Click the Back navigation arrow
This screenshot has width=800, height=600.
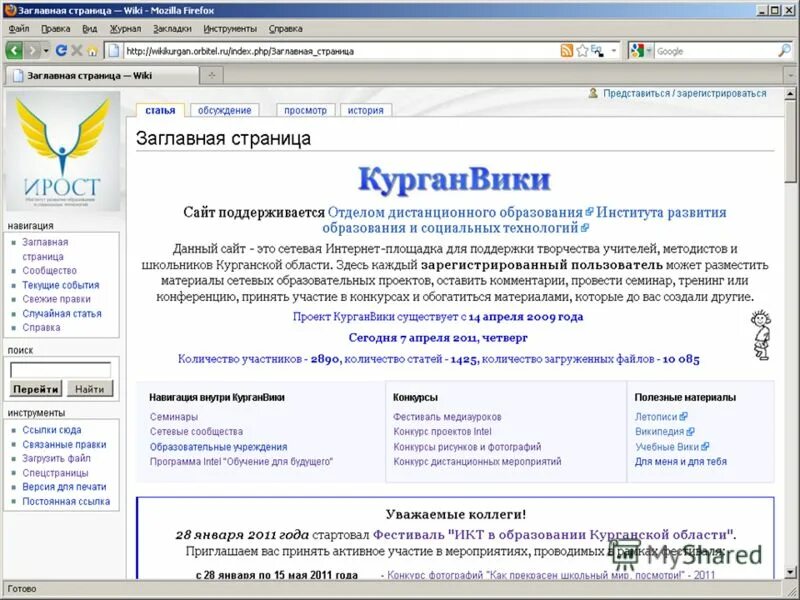[14, 50]
